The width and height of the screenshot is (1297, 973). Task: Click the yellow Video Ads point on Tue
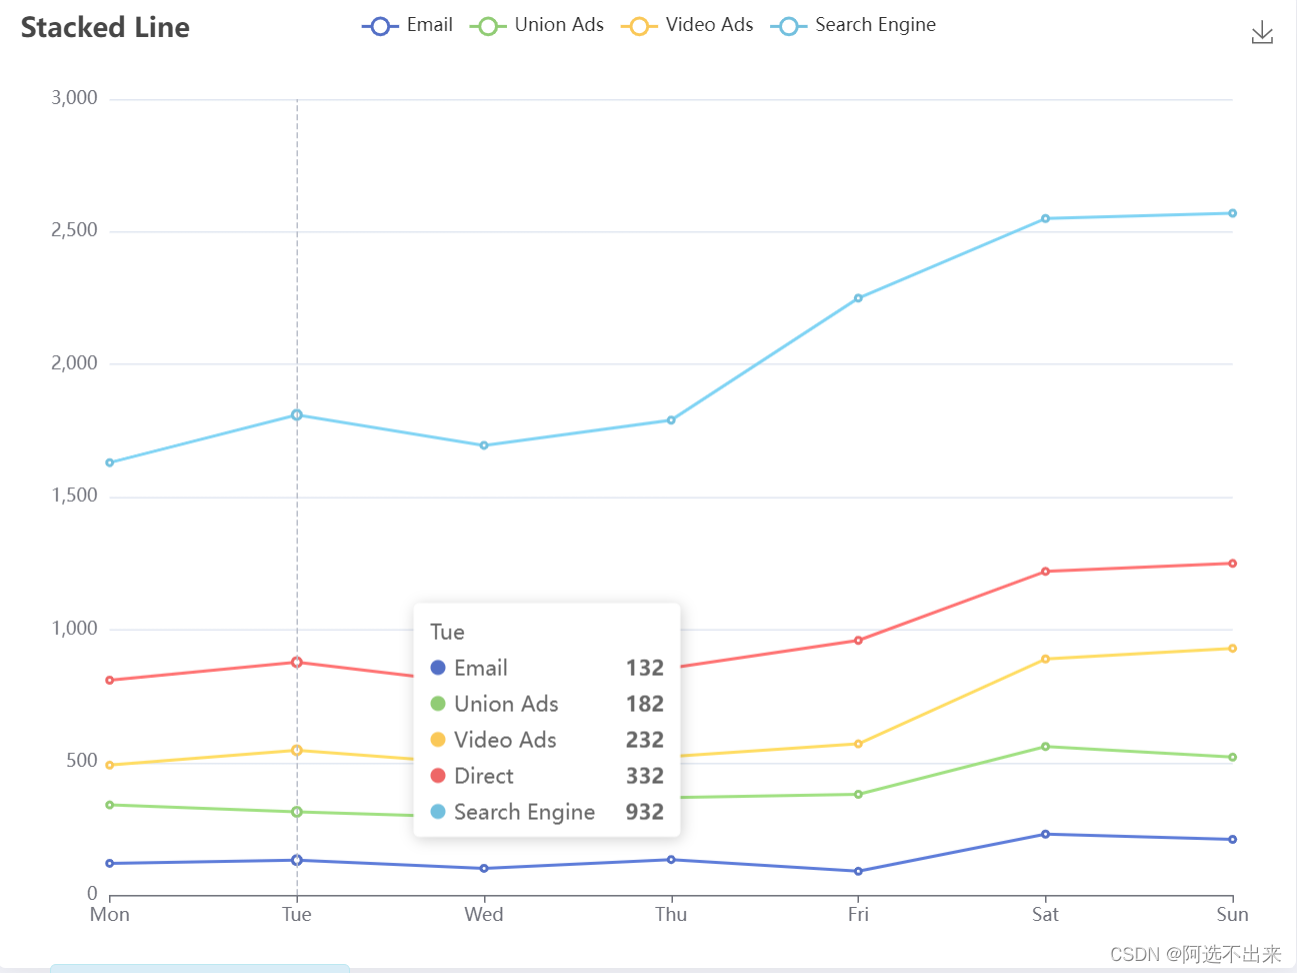tap(297, 750)
